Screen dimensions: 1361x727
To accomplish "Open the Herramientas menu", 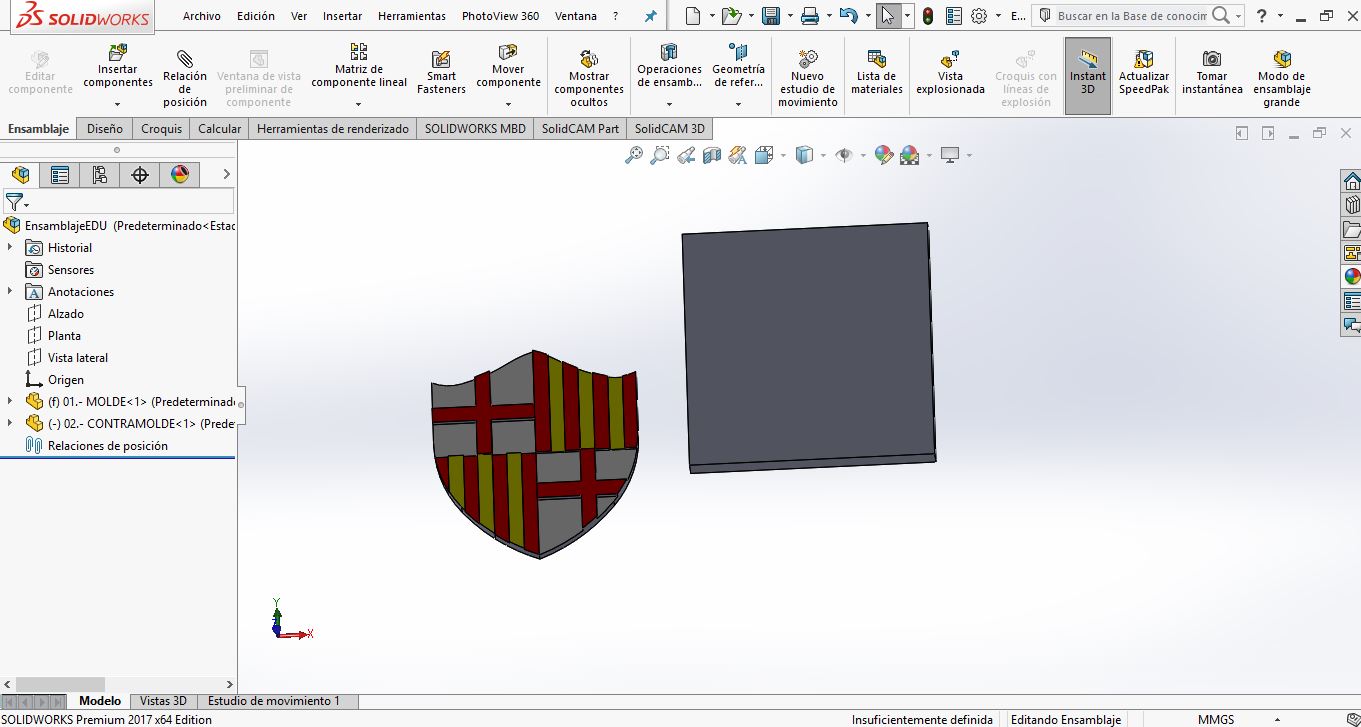I will point(412,16).
